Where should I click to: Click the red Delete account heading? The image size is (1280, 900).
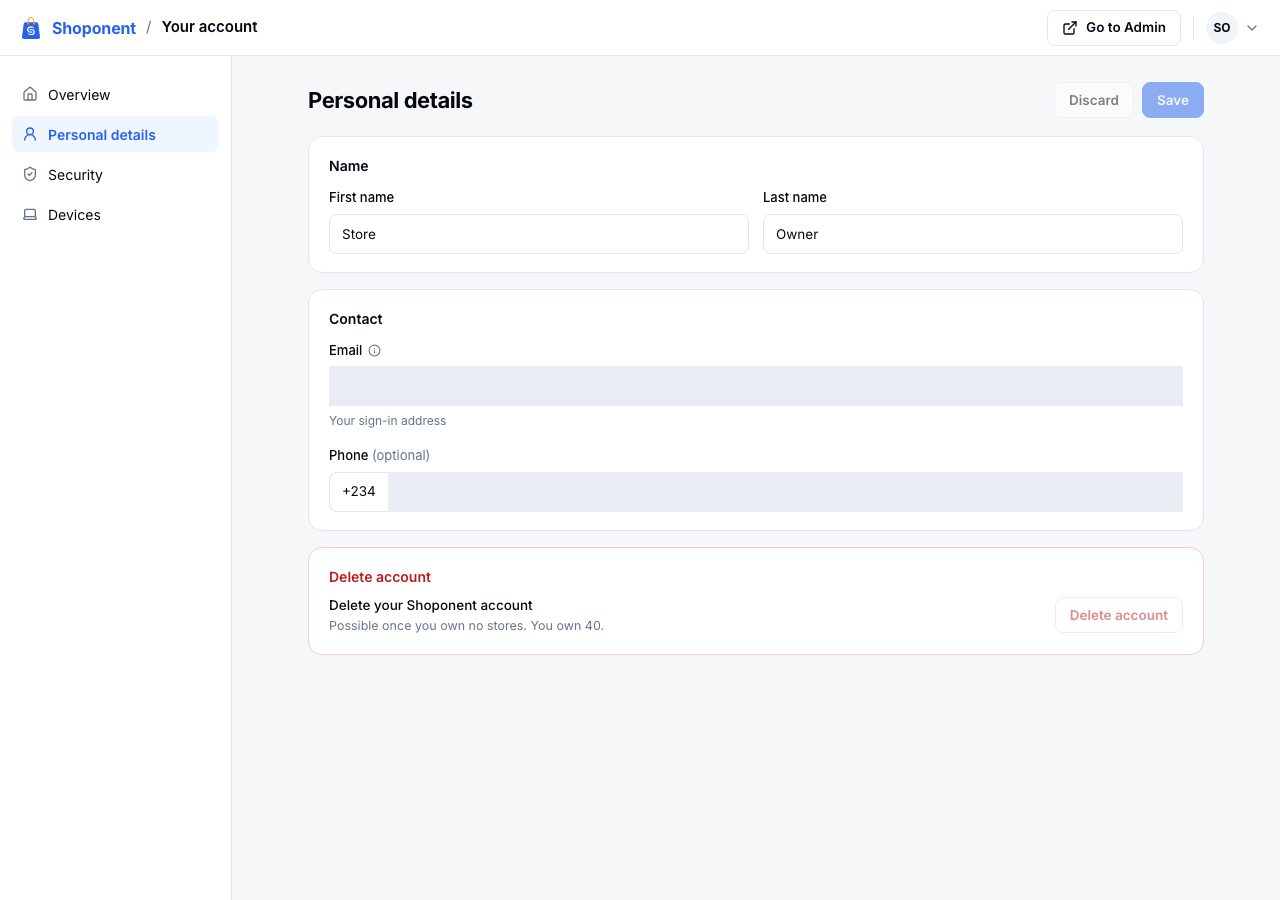pyautogui.click(x=380, y=577)
